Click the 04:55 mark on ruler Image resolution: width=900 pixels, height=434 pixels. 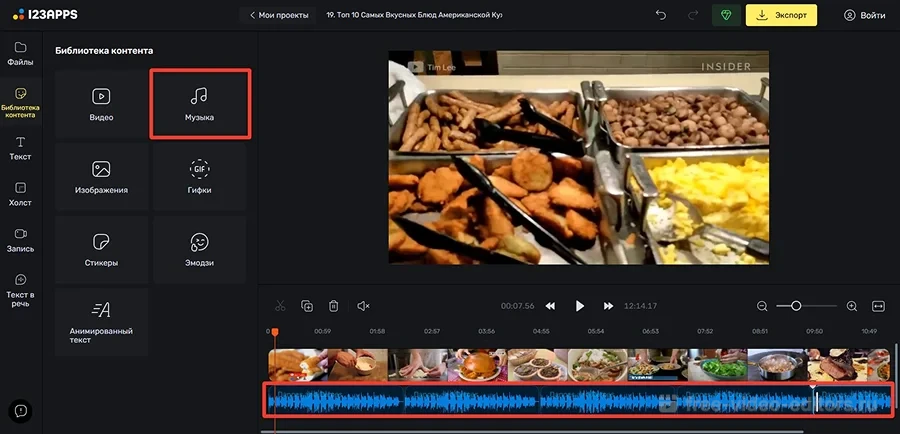(541, 331)
